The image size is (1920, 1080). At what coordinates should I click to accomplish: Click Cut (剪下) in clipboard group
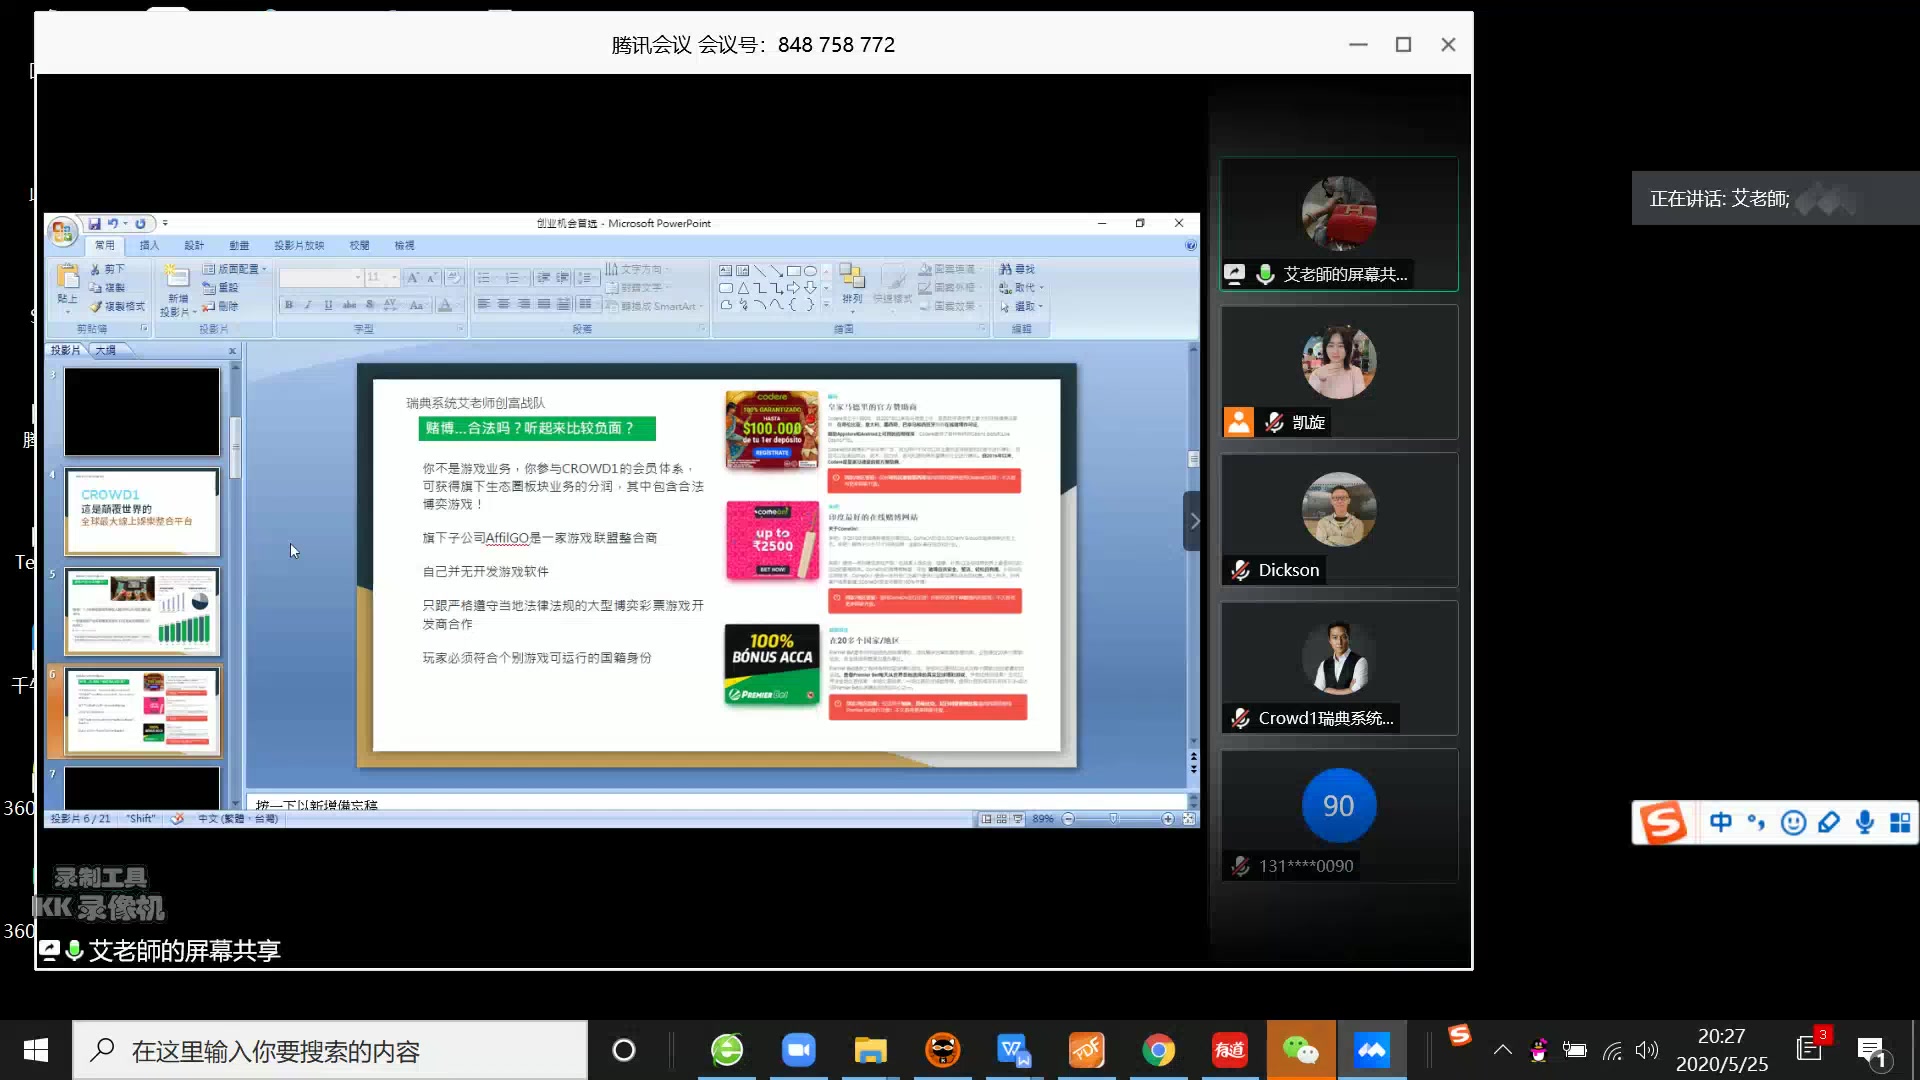point(108,269)
